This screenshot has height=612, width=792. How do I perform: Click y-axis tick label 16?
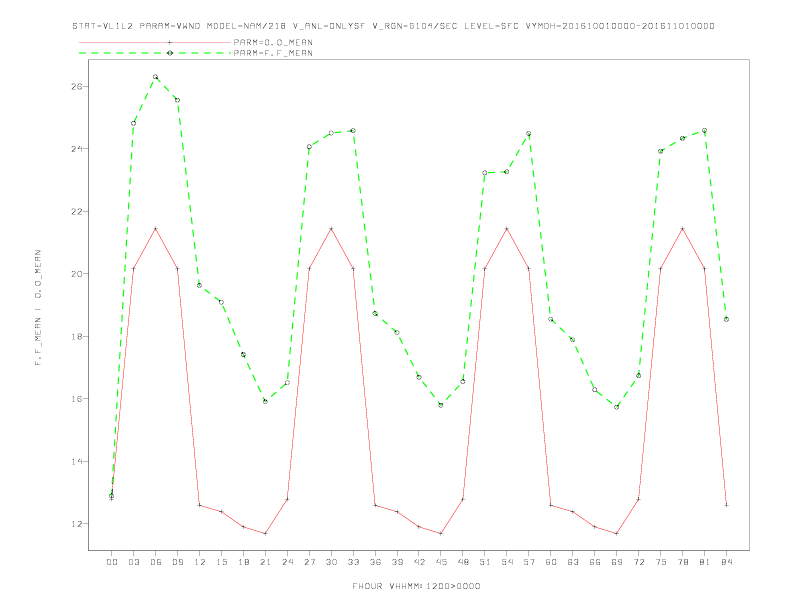coord(76,399)
